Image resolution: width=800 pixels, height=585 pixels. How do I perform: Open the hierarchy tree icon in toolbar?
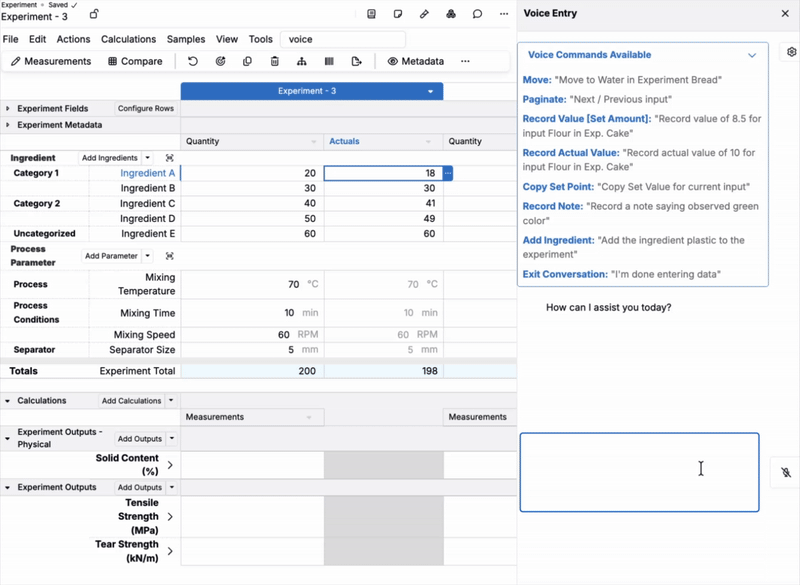tap(302, 61)
